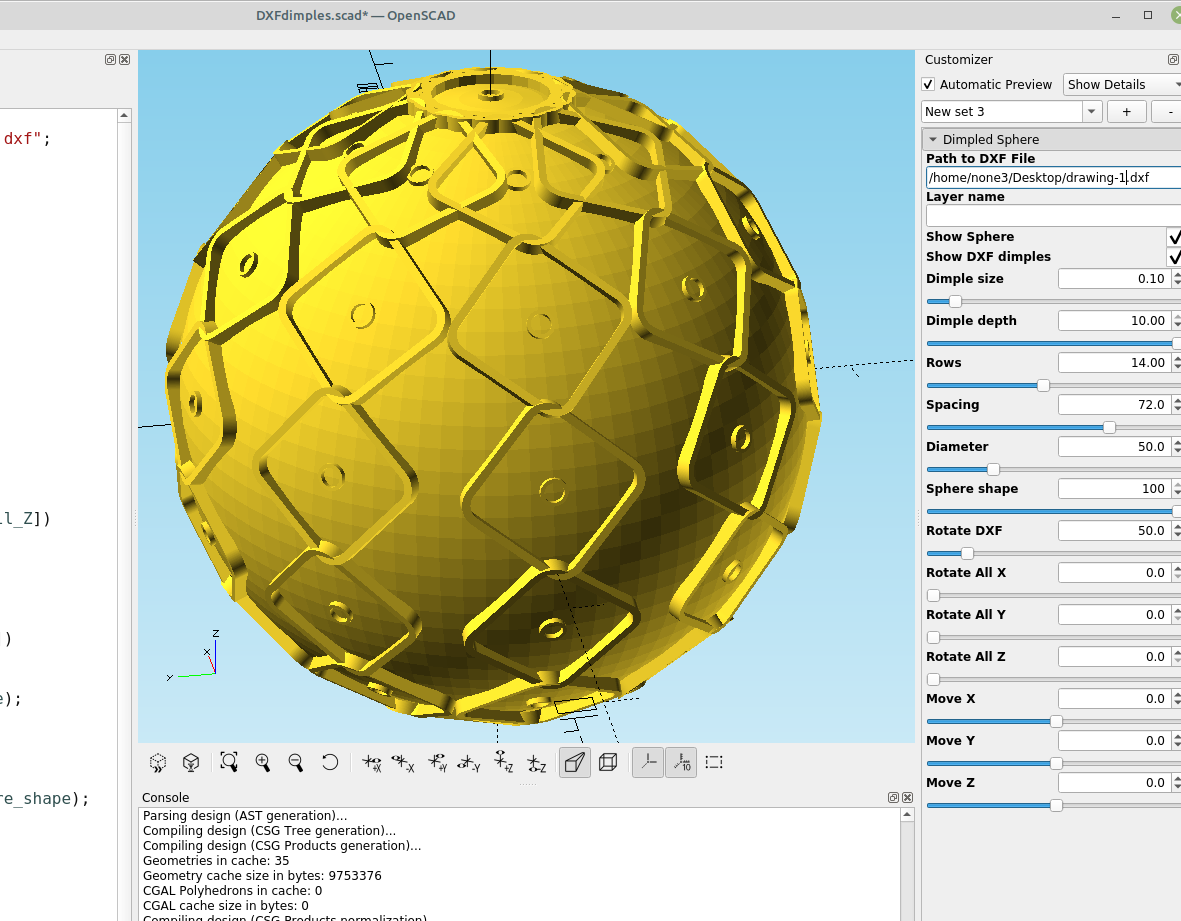The image size is (1181, 921).
Task: Reset the view rotation with the rotate icon
Action: pyautogui.click(x=330, y=762)
